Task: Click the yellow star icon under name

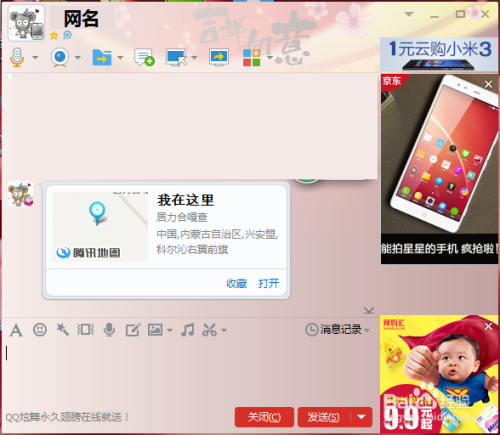Action: (x=54, y=35)
